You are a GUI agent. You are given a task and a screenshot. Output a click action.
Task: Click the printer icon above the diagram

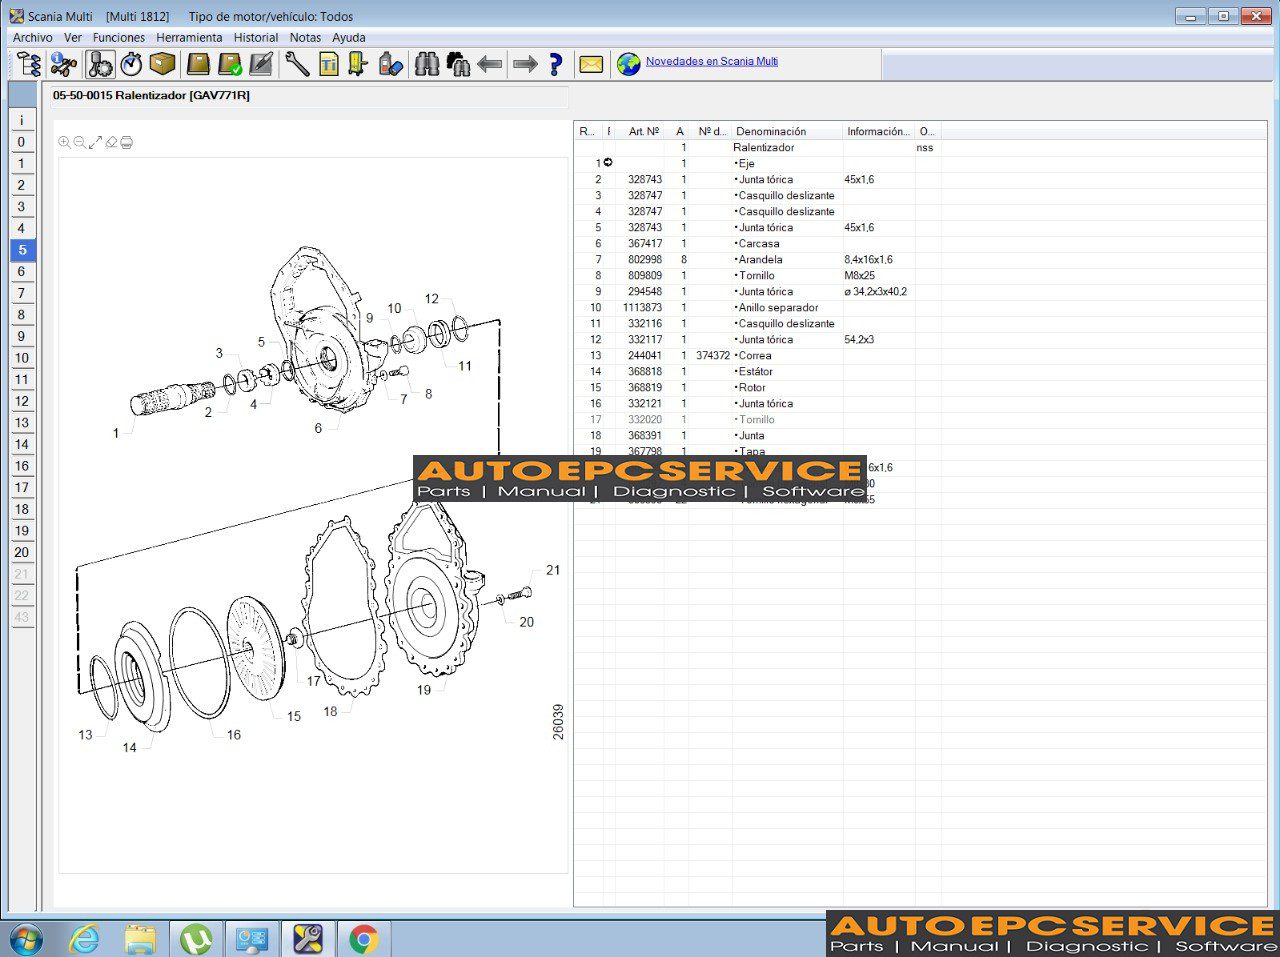(127, 143)
